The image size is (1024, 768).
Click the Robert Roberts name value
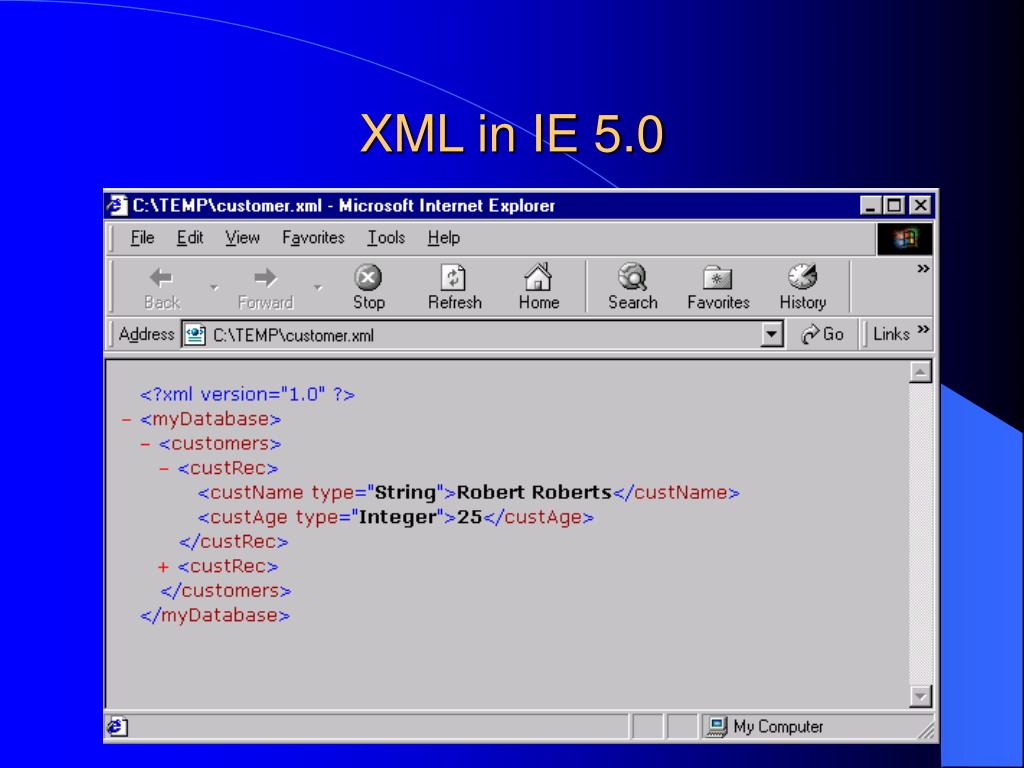coord(534,492)
